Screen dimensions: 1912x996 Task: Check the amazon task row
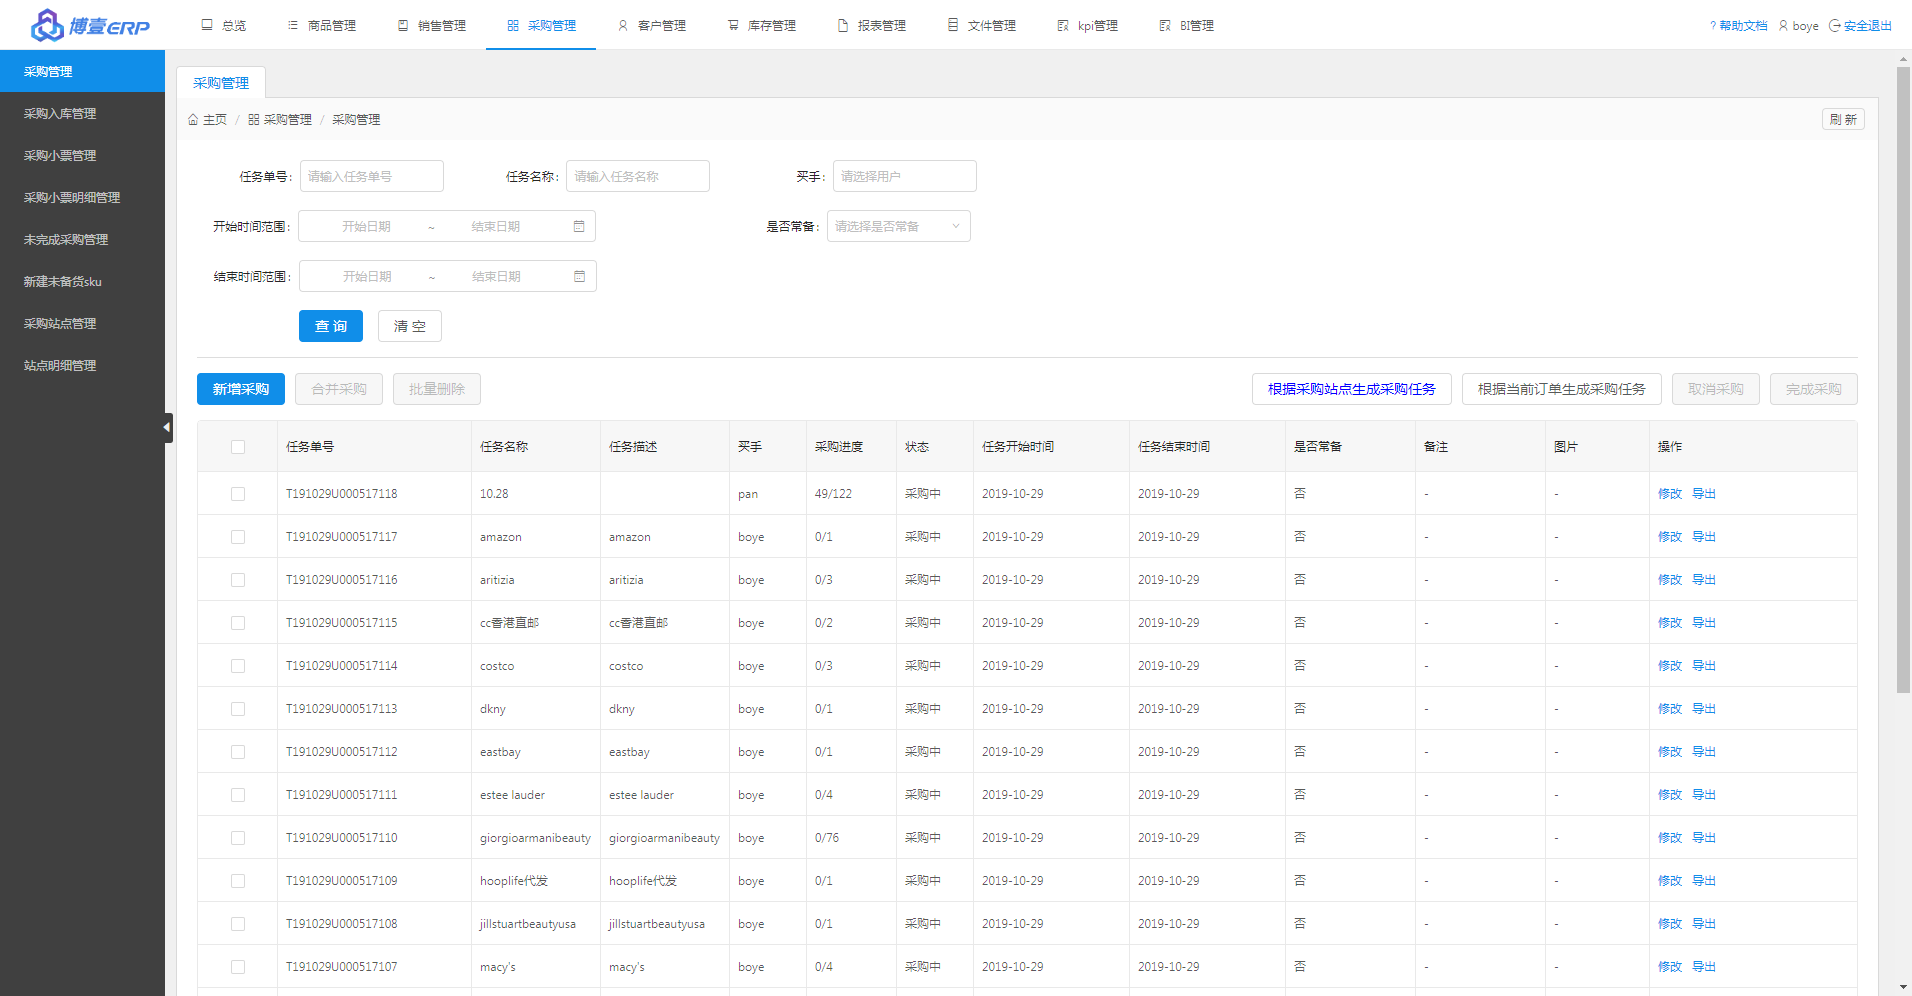[x=238, y=537]
